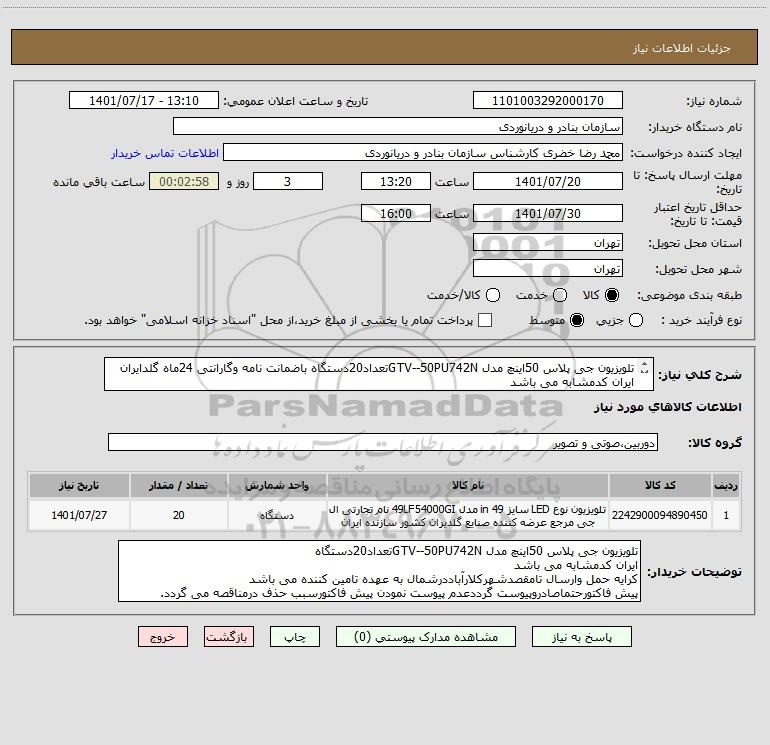This screenshot has height=745, width=770.
Task: Select the کالا/خدمت radio button
Action: point(493,295)
